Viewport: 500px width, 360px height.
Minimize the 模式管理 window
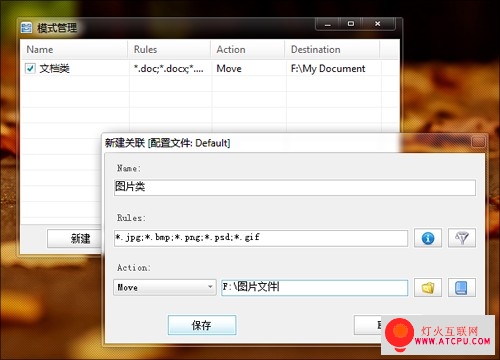[x=327, y=24]
